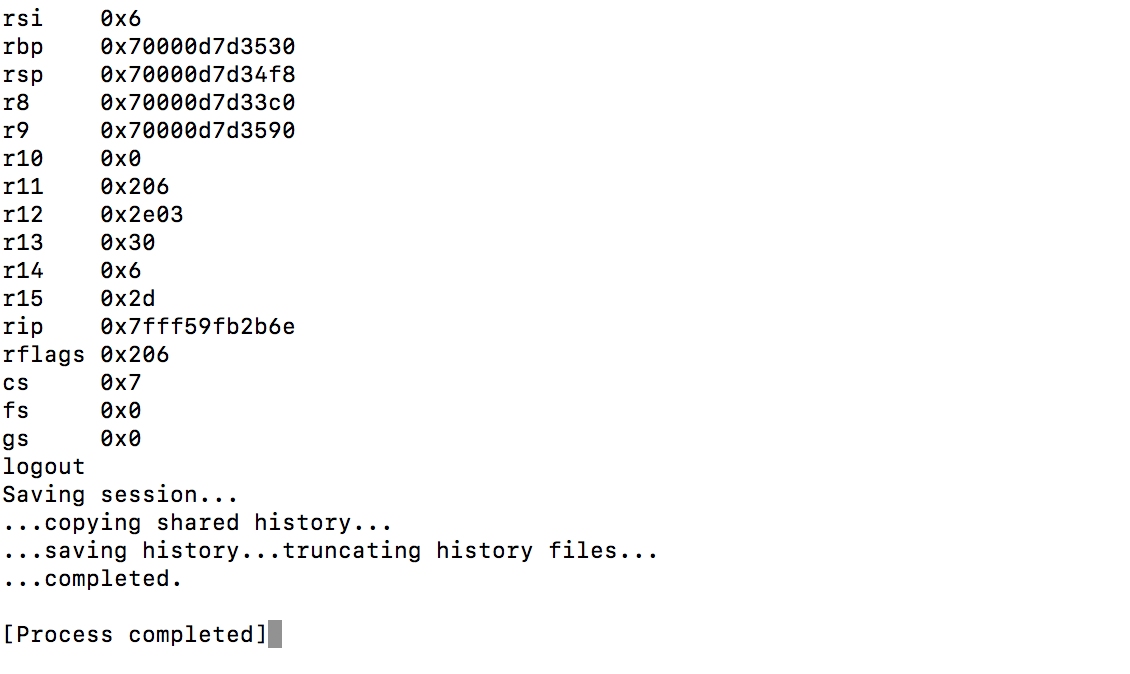Image resolution: width=1130 pixels, height=674 pixels.
Task: Click the cs value 0x7
Action: point(120,383)
